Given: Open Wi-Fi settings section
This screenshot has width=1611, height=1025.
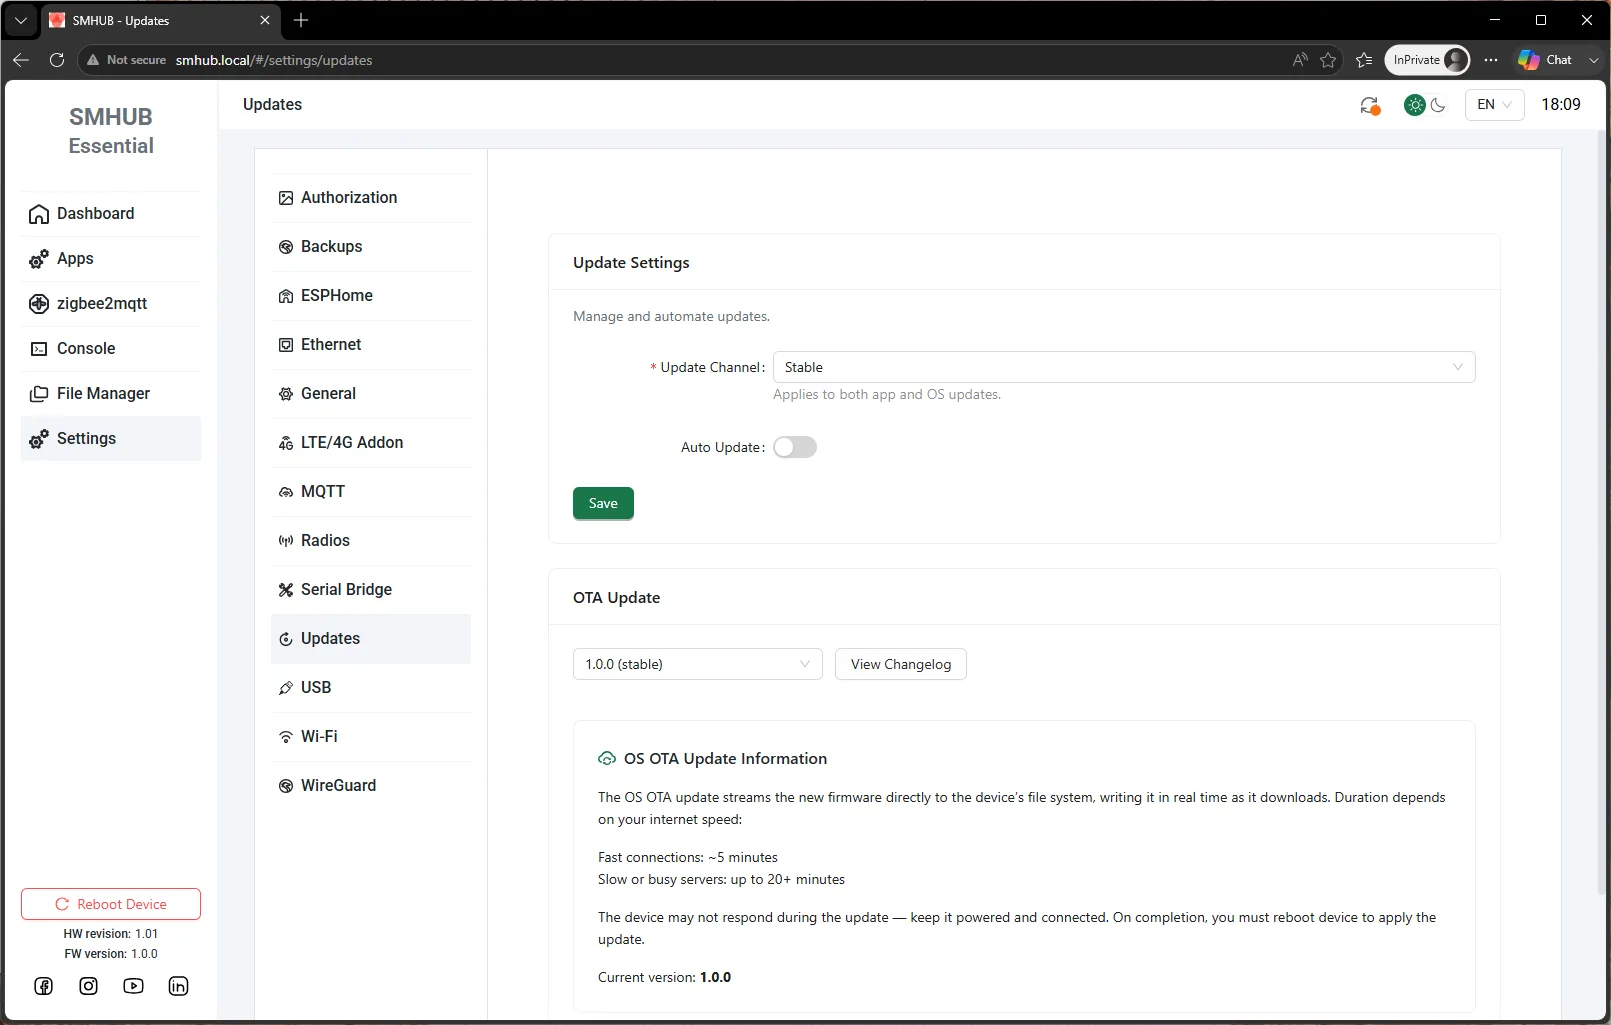Looking at the screenshot, I should pos(371,737).
